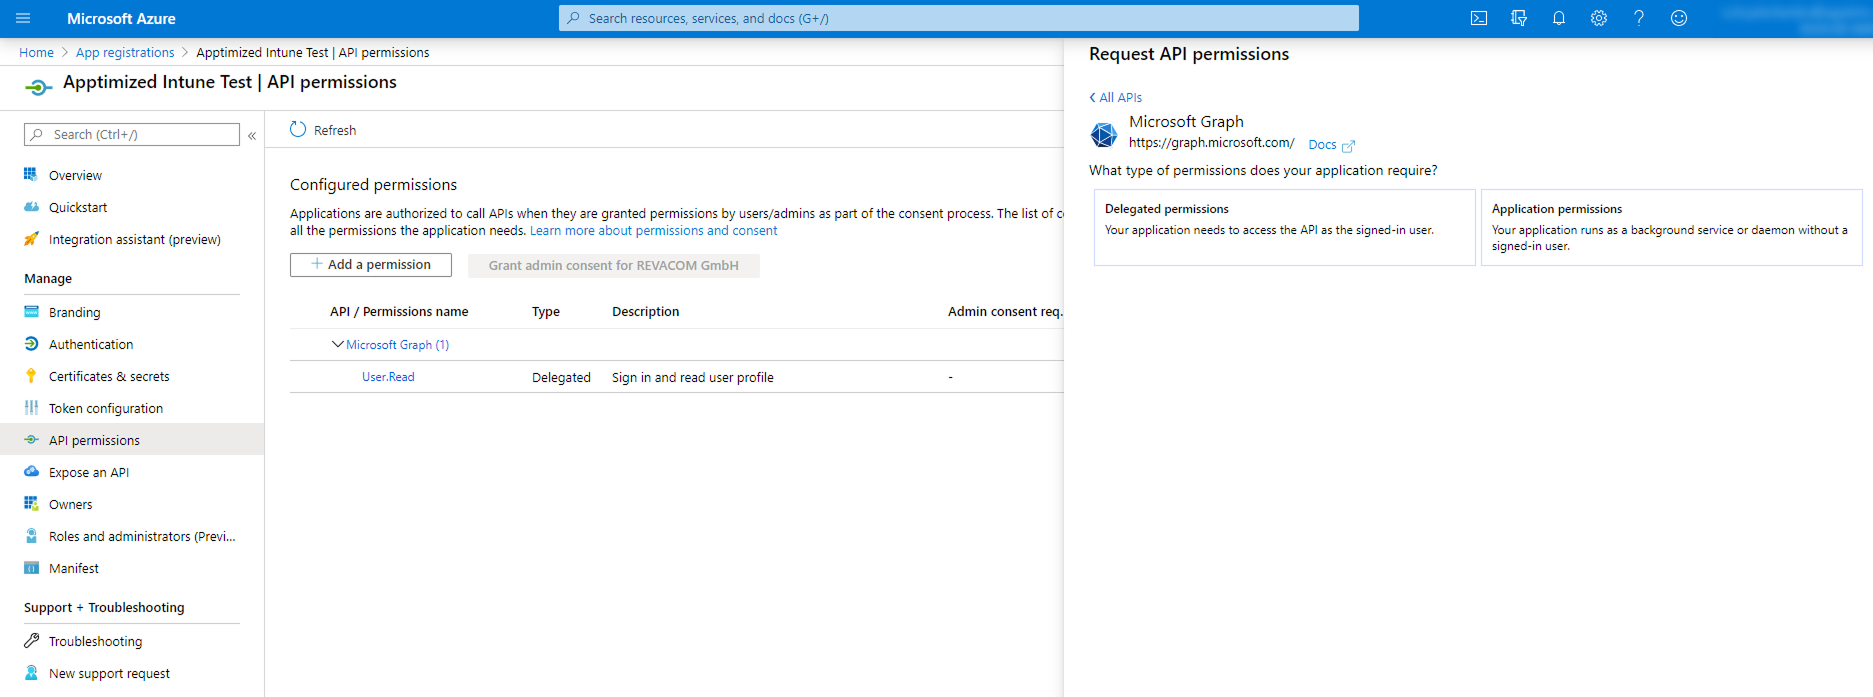
Task: Click the Certificates & secrets key icon
Action: click(x=31, y=376)
